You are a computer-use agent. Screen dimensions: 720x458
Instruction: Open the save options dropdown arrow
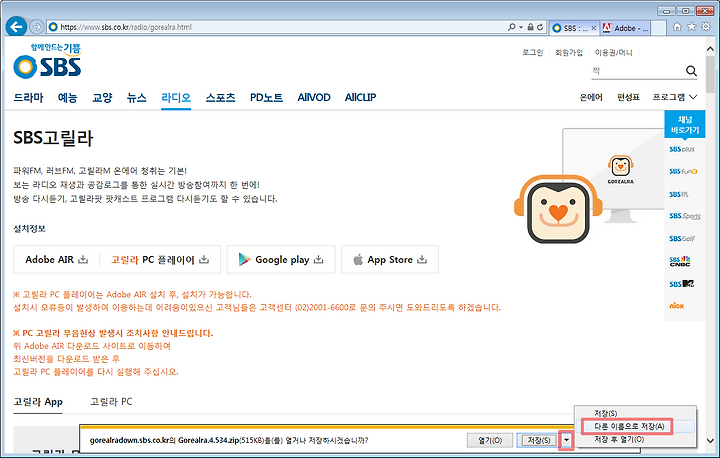click(x=567, y=440)
